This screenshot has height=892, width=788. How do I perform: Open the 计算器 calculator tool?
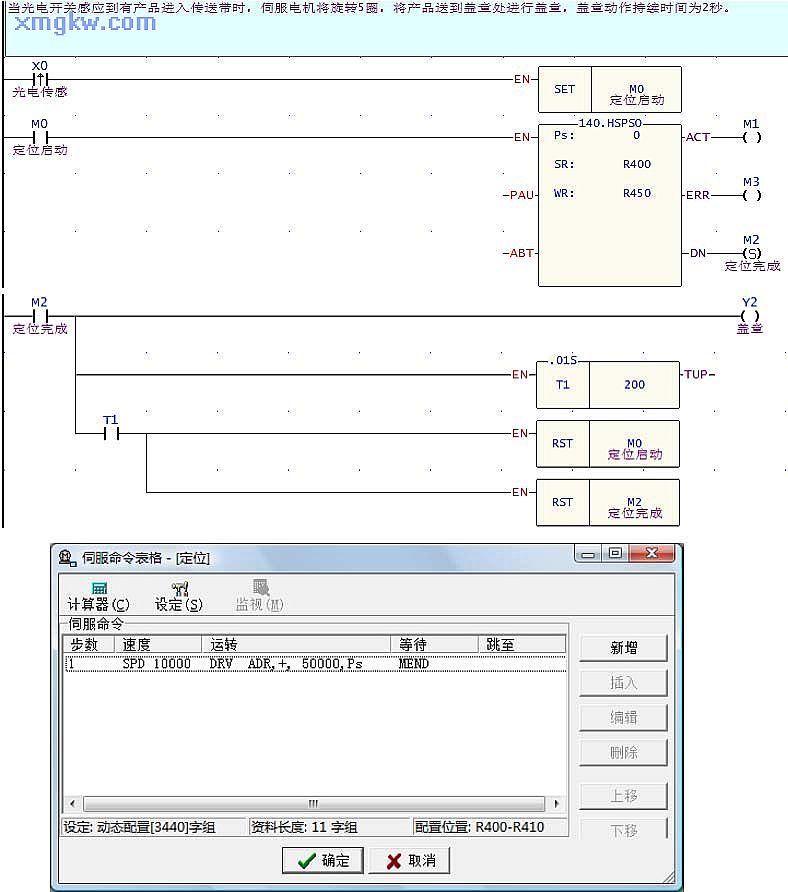98,596
